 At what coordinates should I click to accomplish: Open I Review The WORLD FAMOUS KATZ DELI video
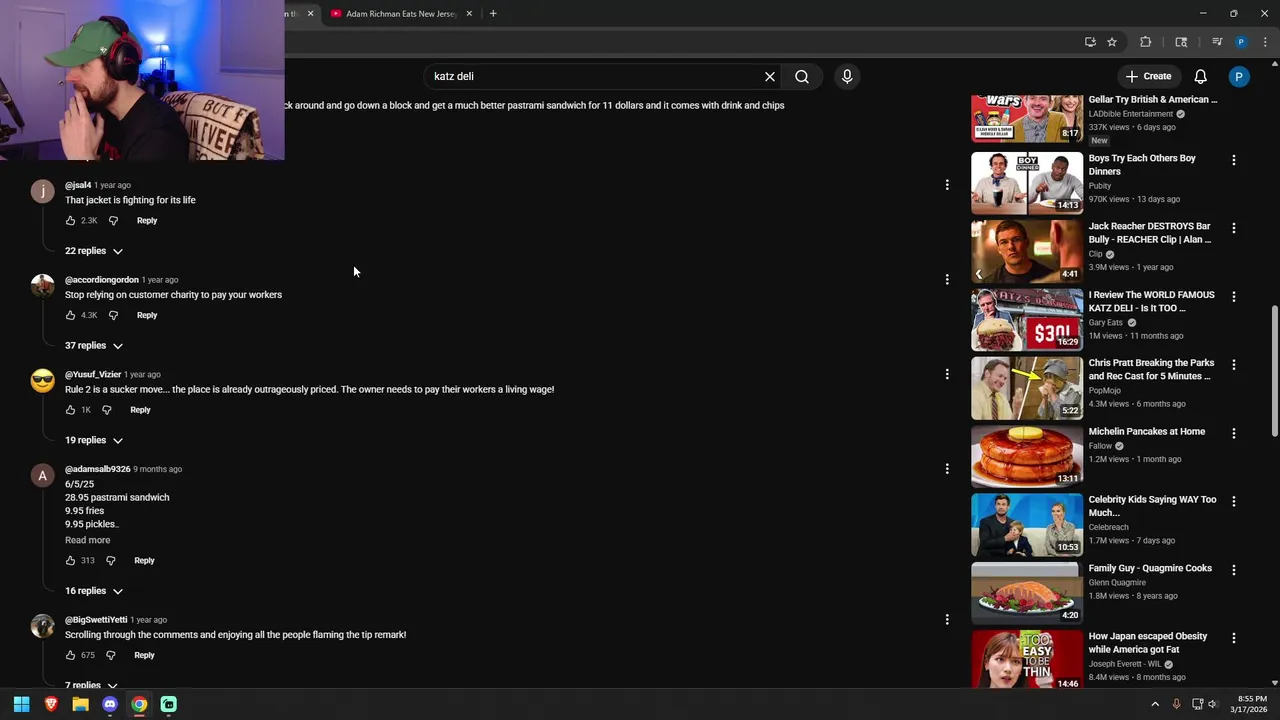click(x=1151, y=301)
